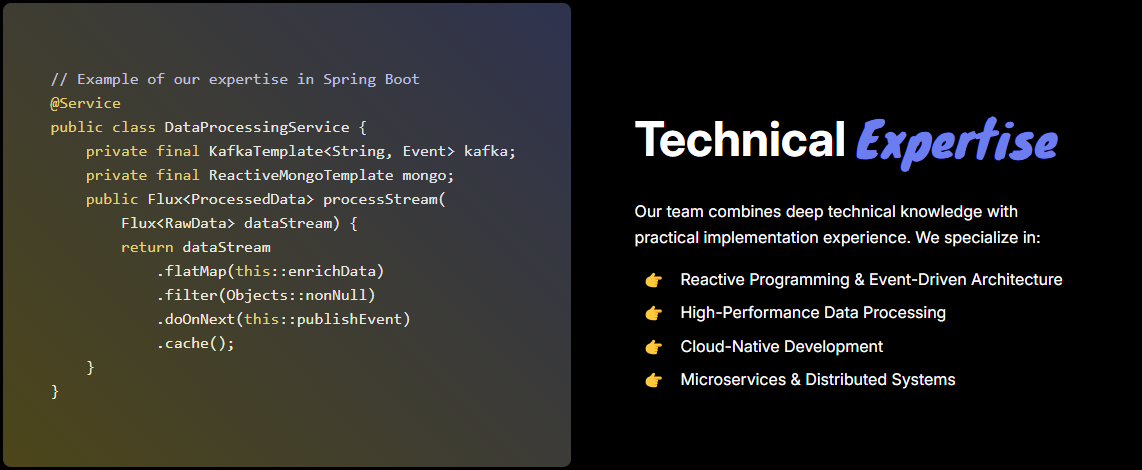Screen dimensions: 1142x470
Task: Click the pointing hand icon beside Reactive Programming
Action: [653, 280]
